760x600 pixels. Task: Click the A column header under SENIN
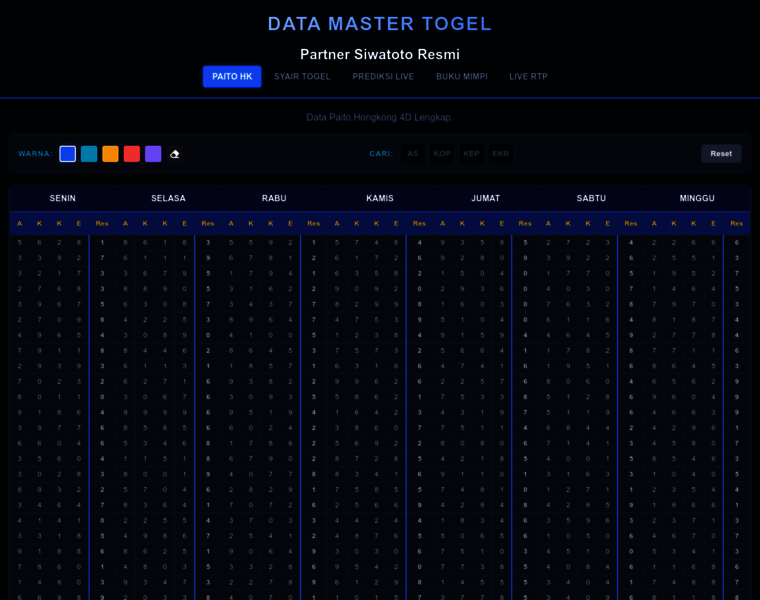[x=19, y=223]
